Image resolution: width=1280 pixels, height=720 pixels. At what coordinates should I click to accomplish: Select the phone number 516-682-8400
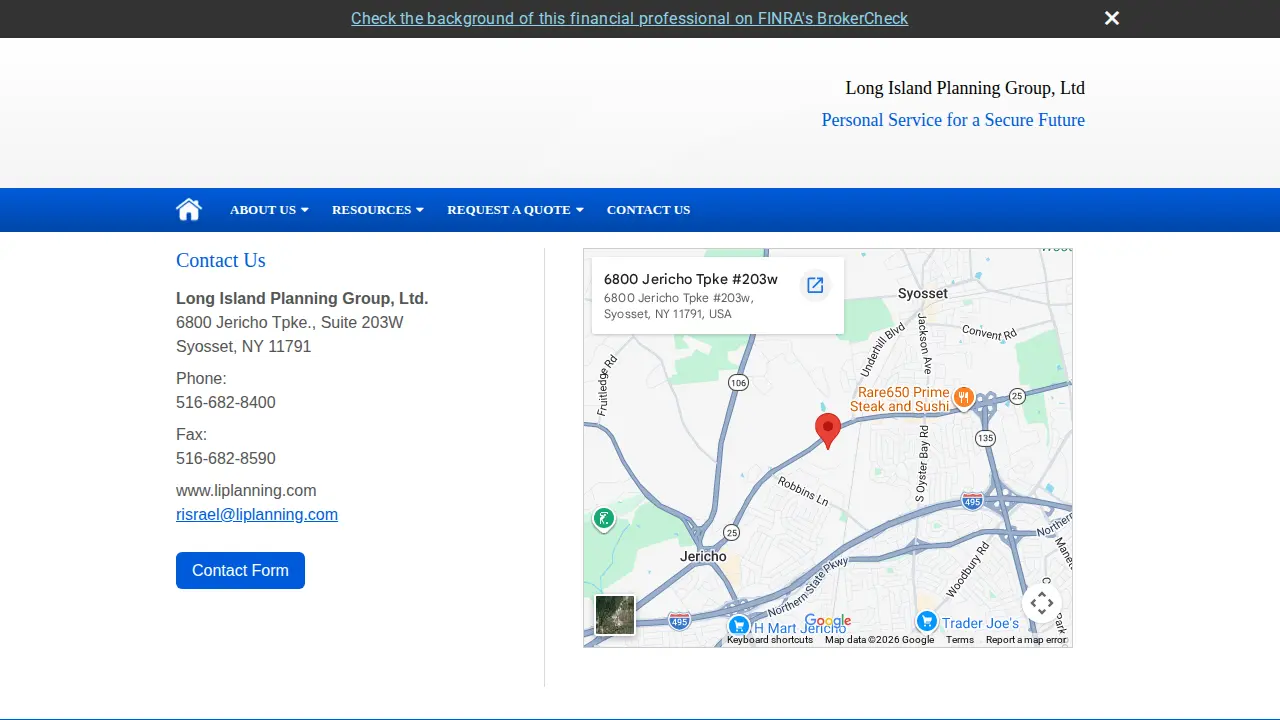(x=226, y=402)
